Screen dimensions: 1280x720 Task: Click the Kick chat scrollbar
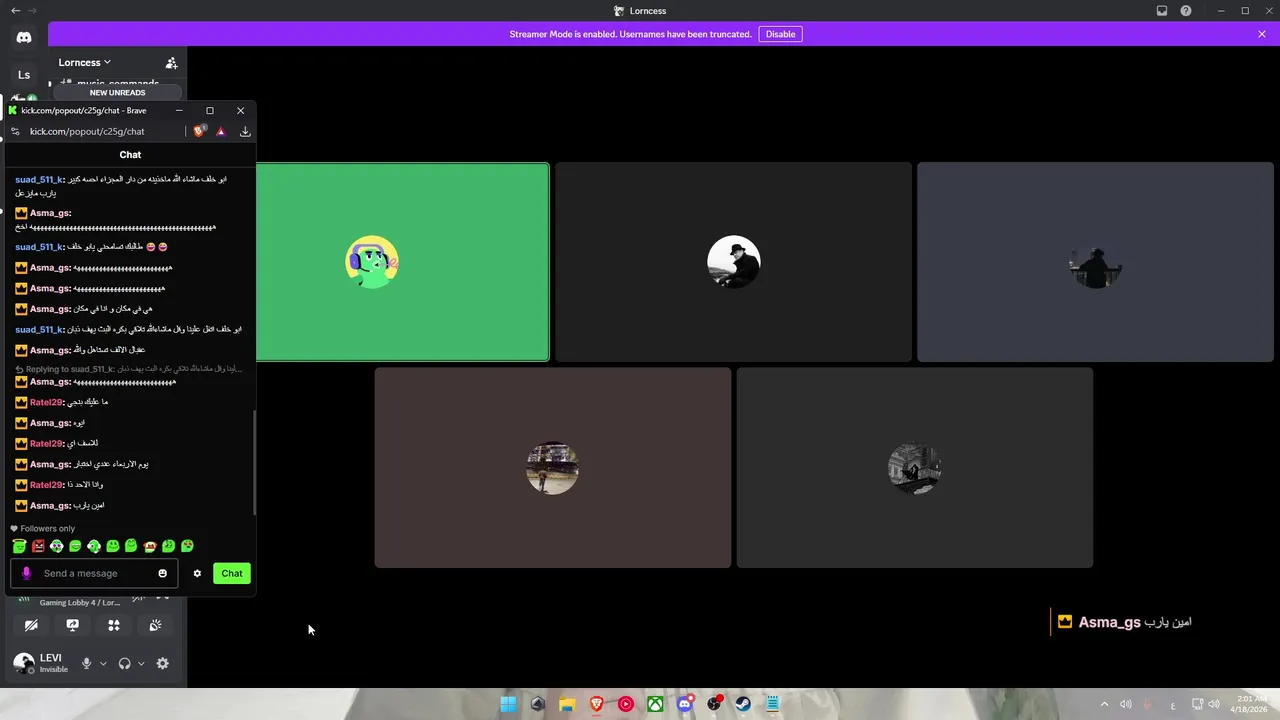254,462
